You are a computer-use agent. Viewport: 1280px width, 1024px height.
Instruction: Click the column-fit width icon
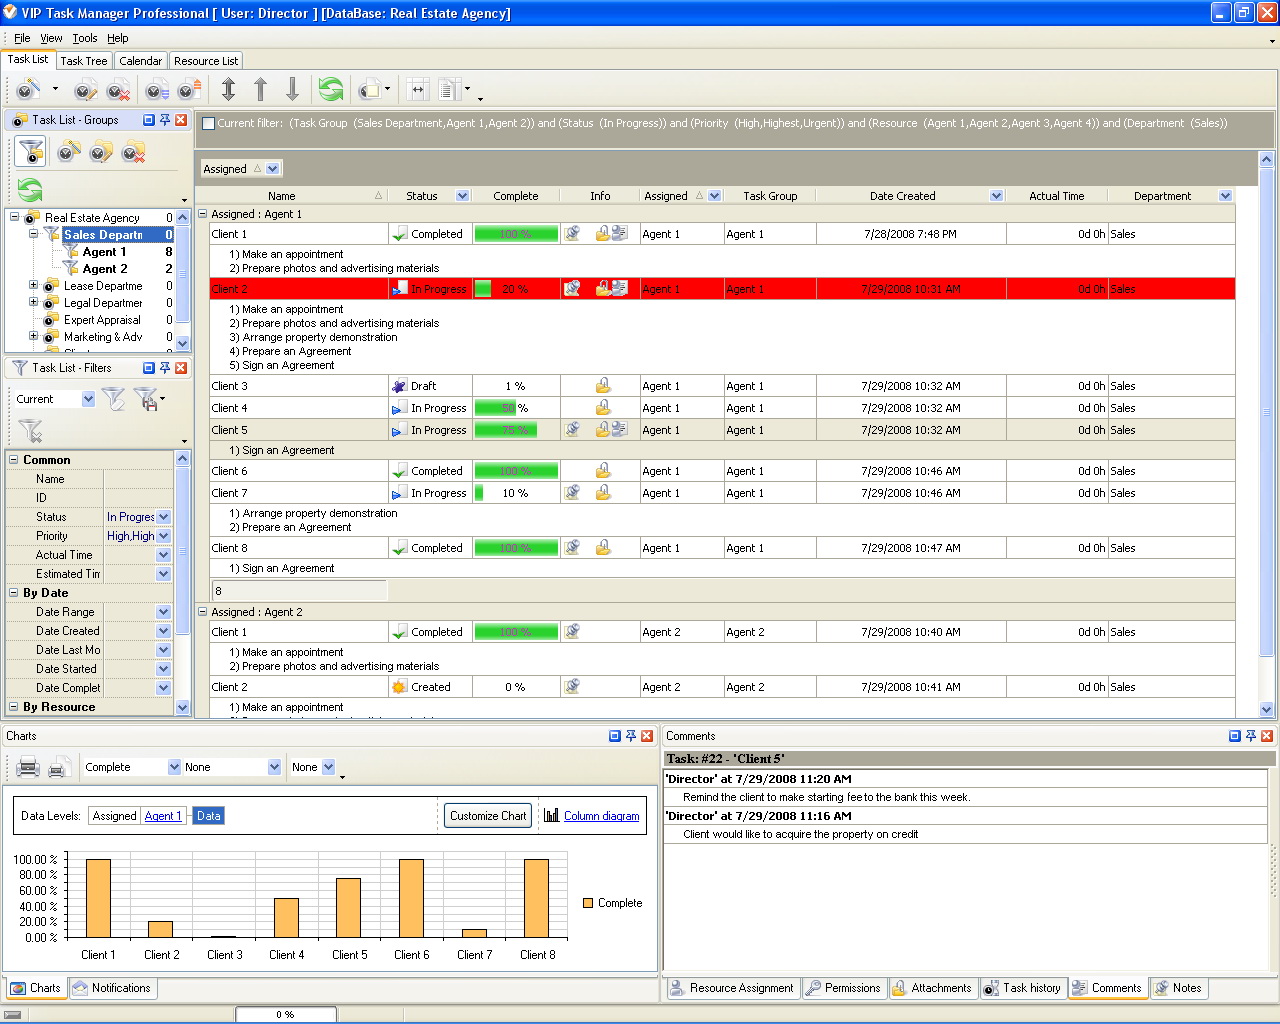point(418,90)
